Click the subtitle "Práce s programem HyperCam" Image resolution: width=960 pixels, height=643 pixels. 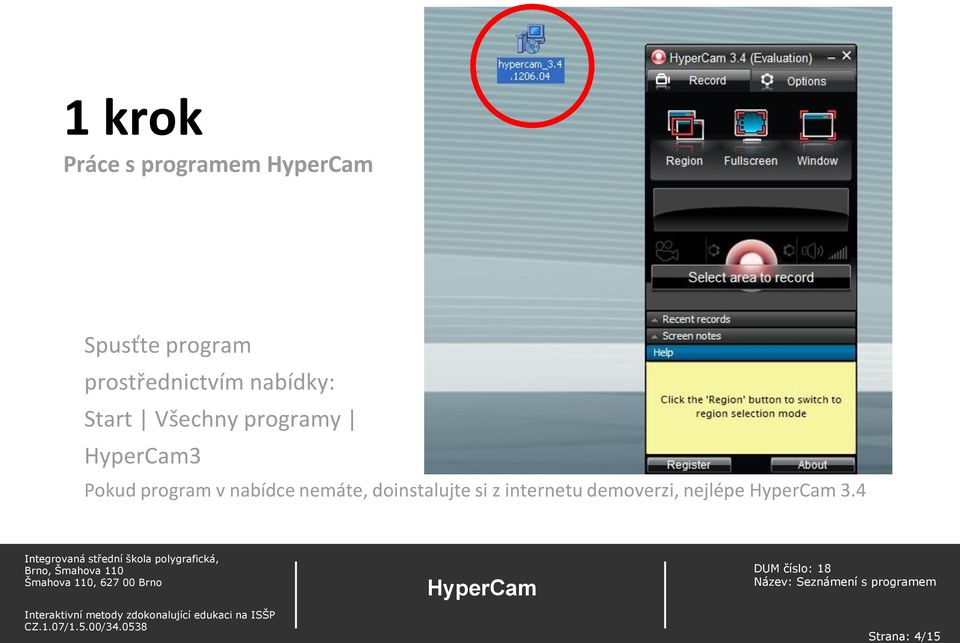tap(218, 165)
